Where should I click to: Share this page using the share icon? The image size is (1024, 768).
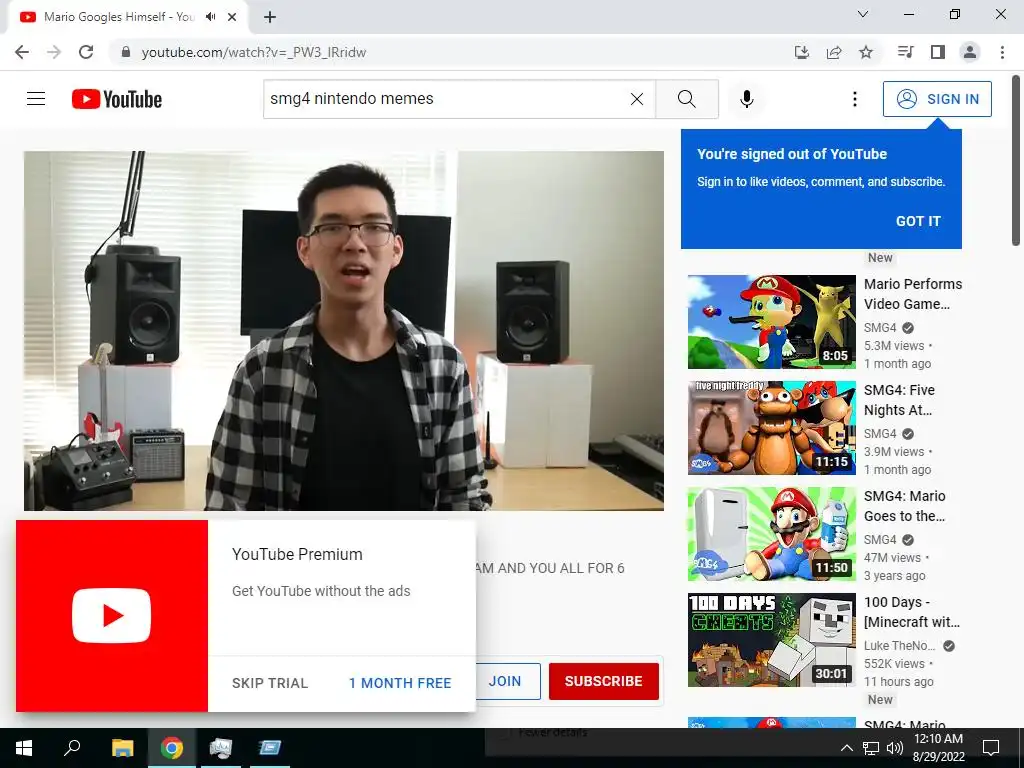pos(834,52)
